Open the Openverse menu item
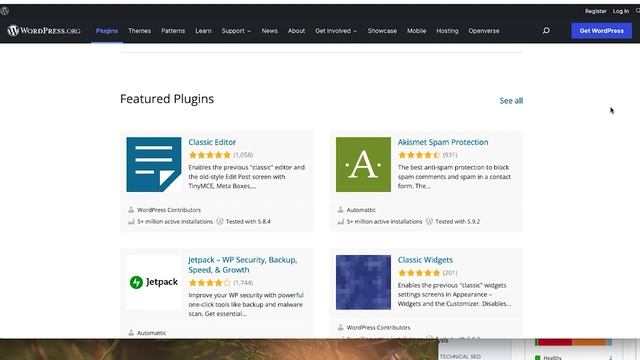 484,31
